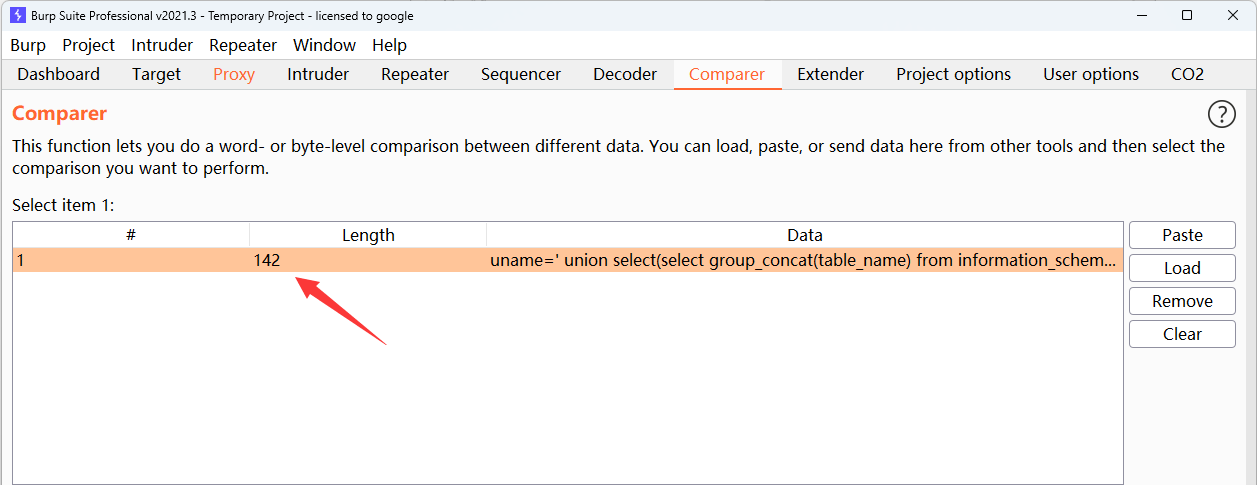Viewport: 1257px width, 485px height.
Task: Open the Help menu
Action: click(x=389, y=45)
